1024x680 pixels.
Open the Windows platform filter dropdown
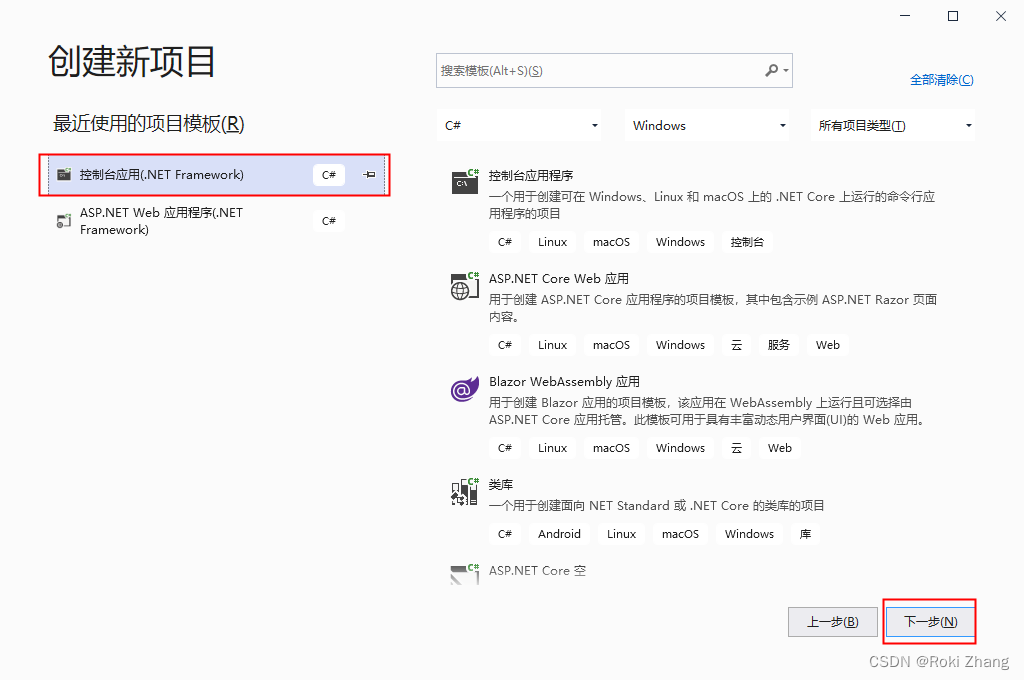click(x=707, y=125)
